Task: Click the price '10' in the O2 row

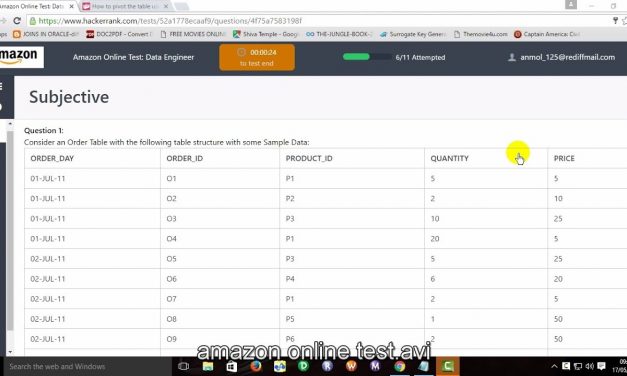Action: pyautogui.click(x=558, y=198)
